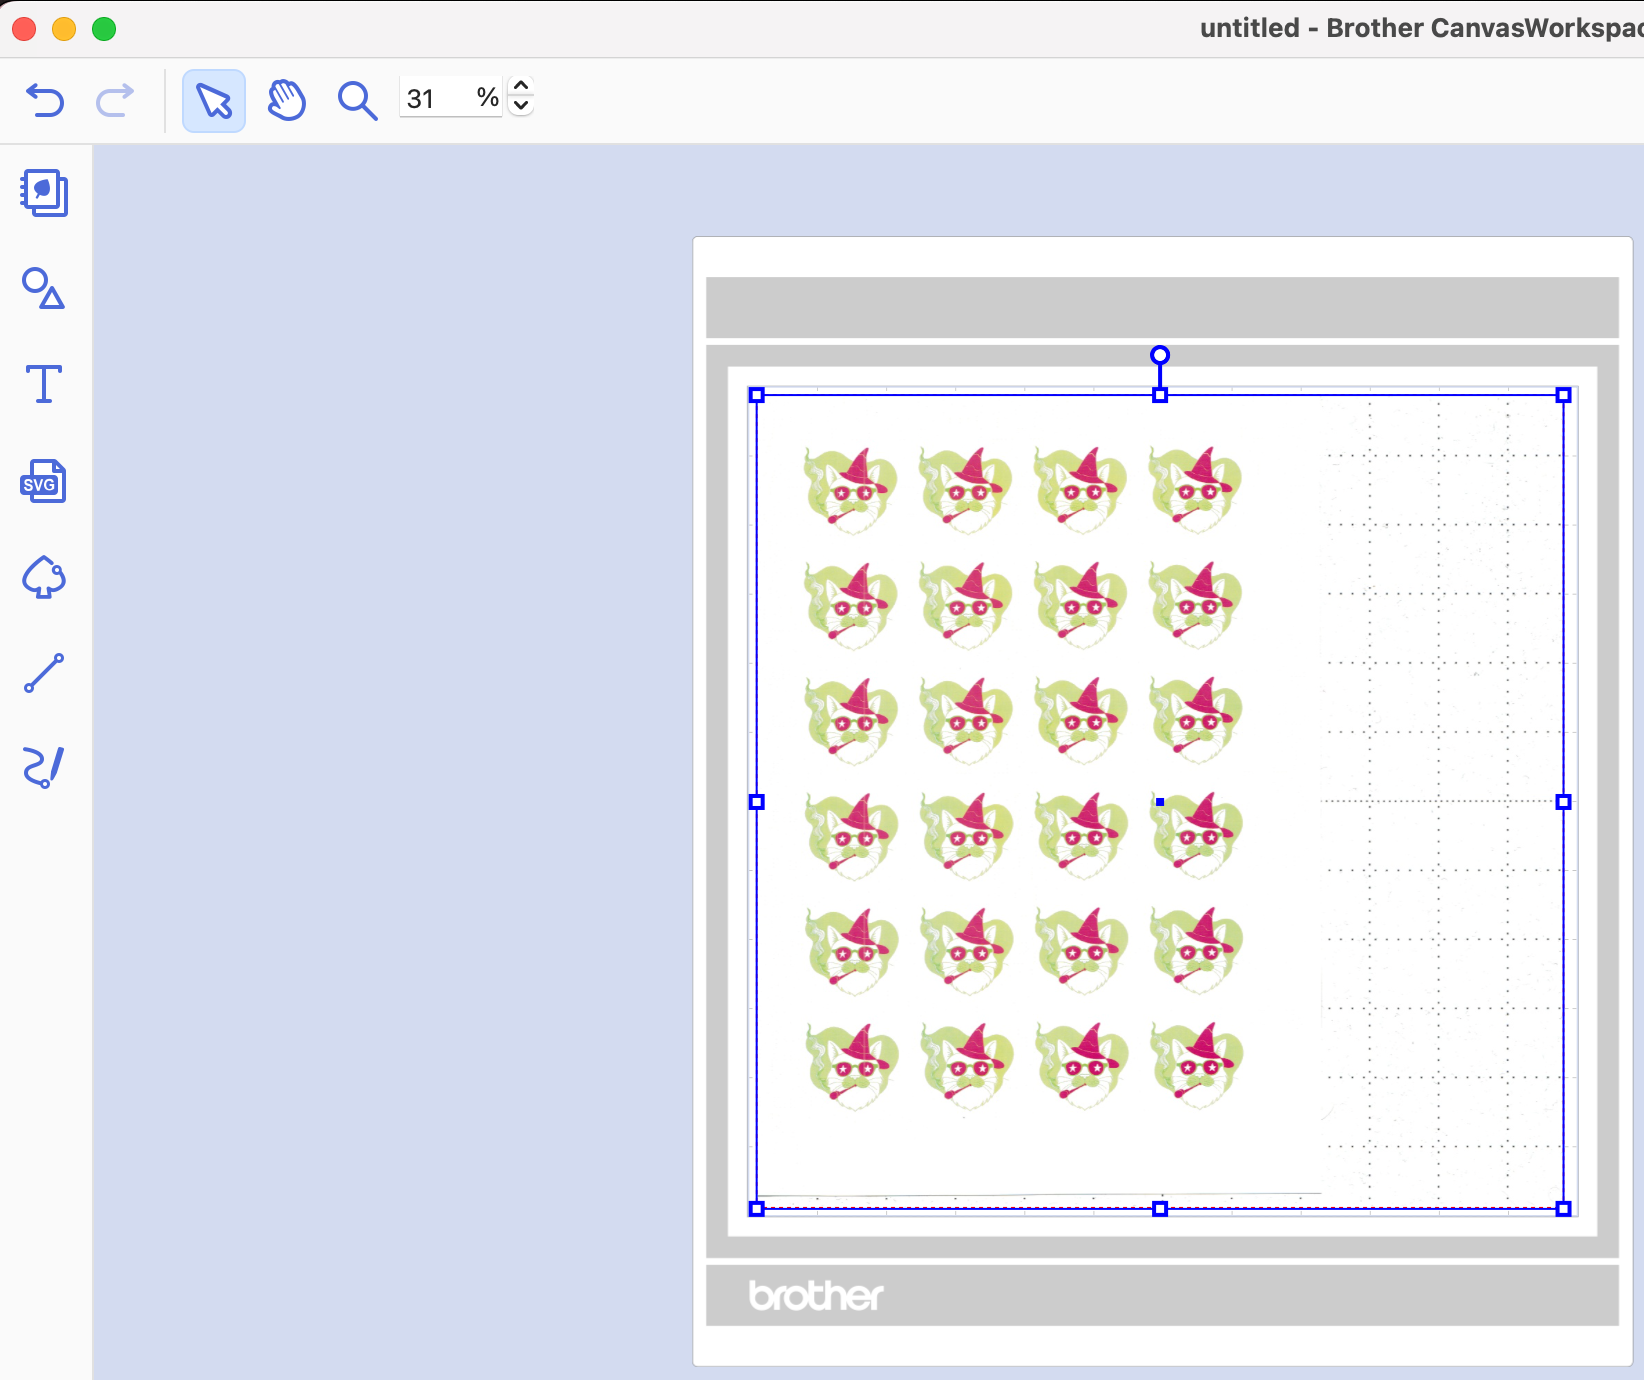Click the zoom percentage input field
1644x1380 pixels.
(x=450, y=98)
